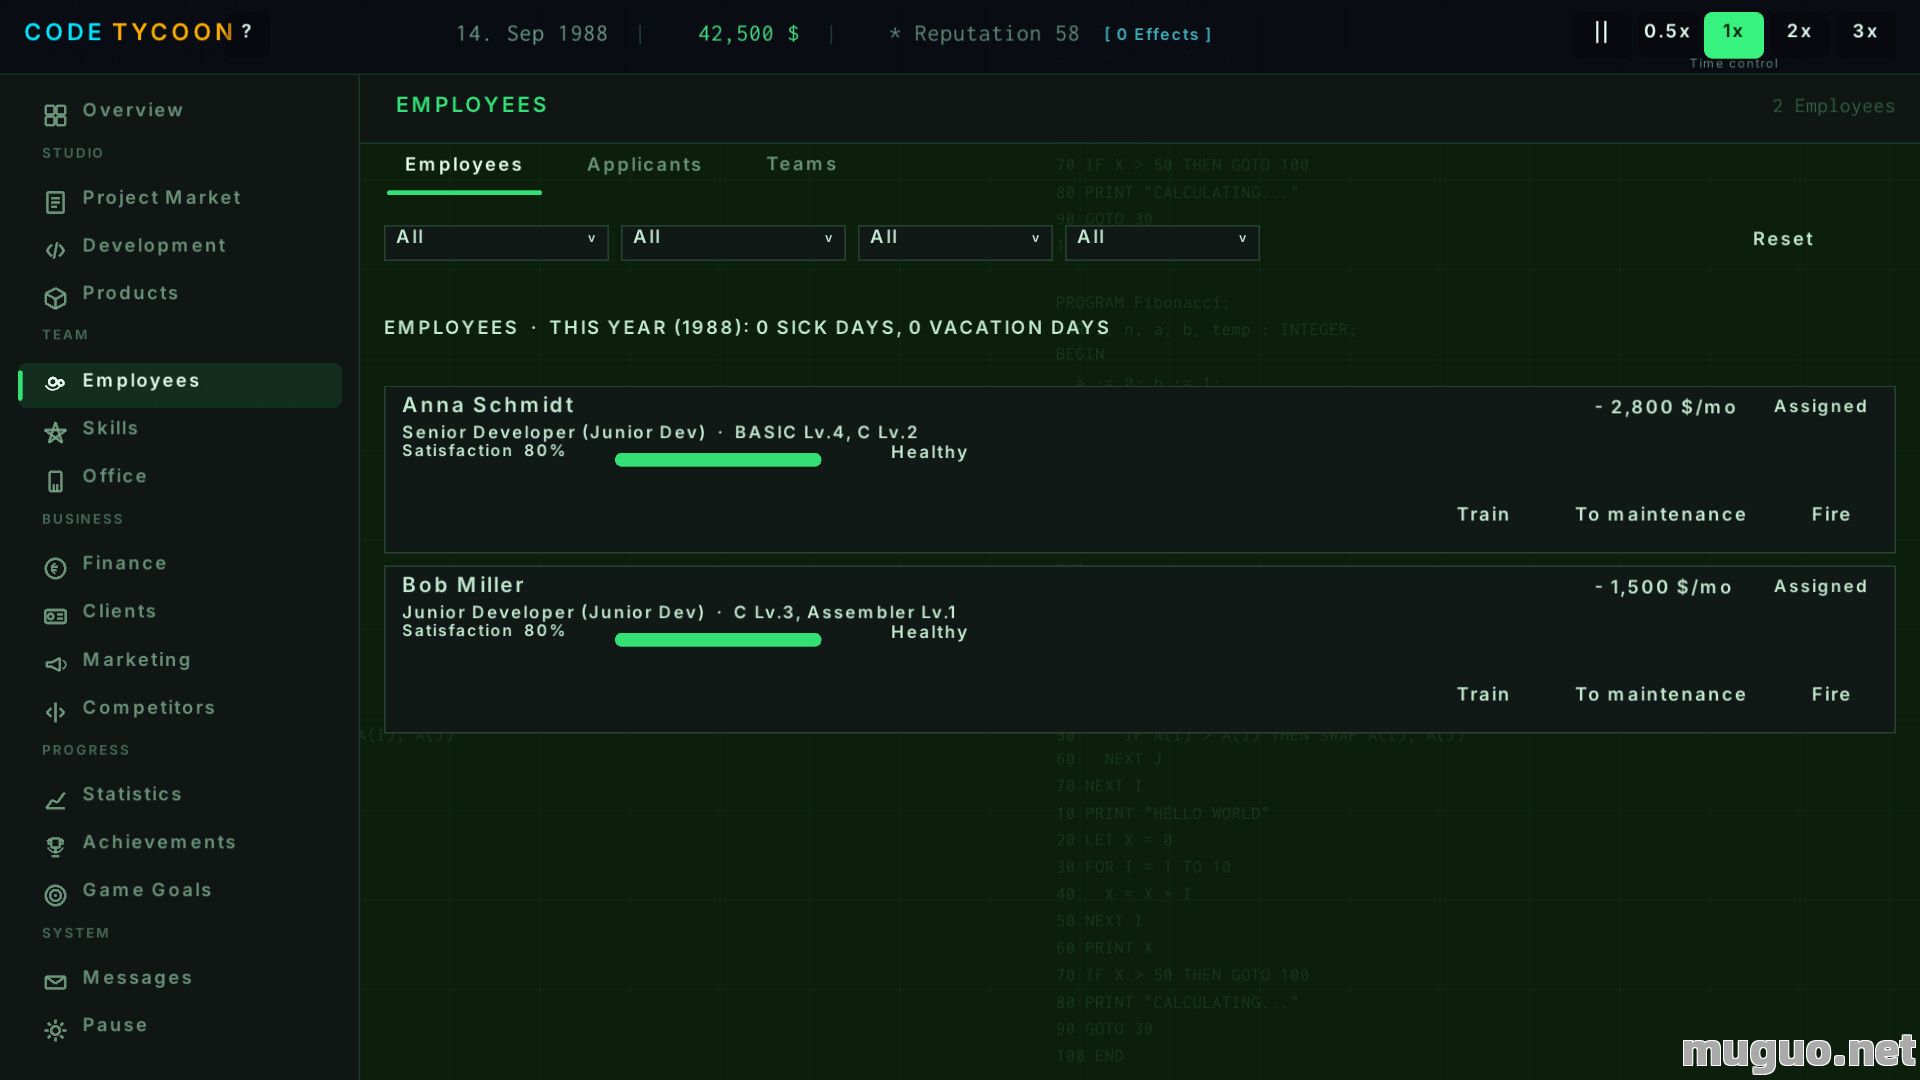Switch to the Teams tab
Viewport: 1920px width, 1080px height.
pos(802,164)
